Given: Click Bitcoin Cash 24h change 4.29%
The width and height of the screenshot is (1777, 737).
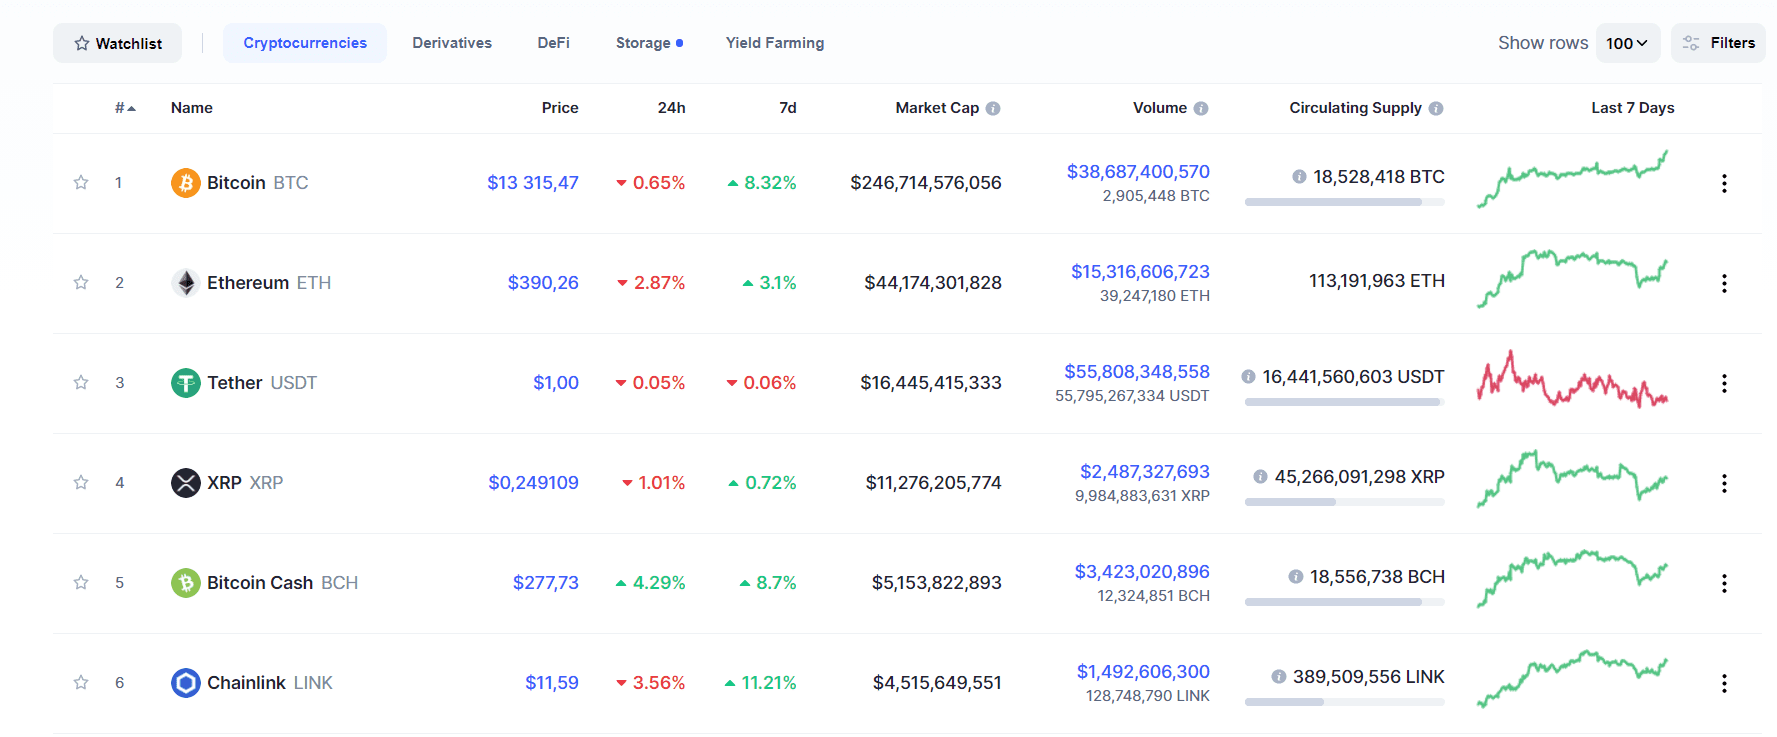Looking at the screenshot, I should 651,583.
